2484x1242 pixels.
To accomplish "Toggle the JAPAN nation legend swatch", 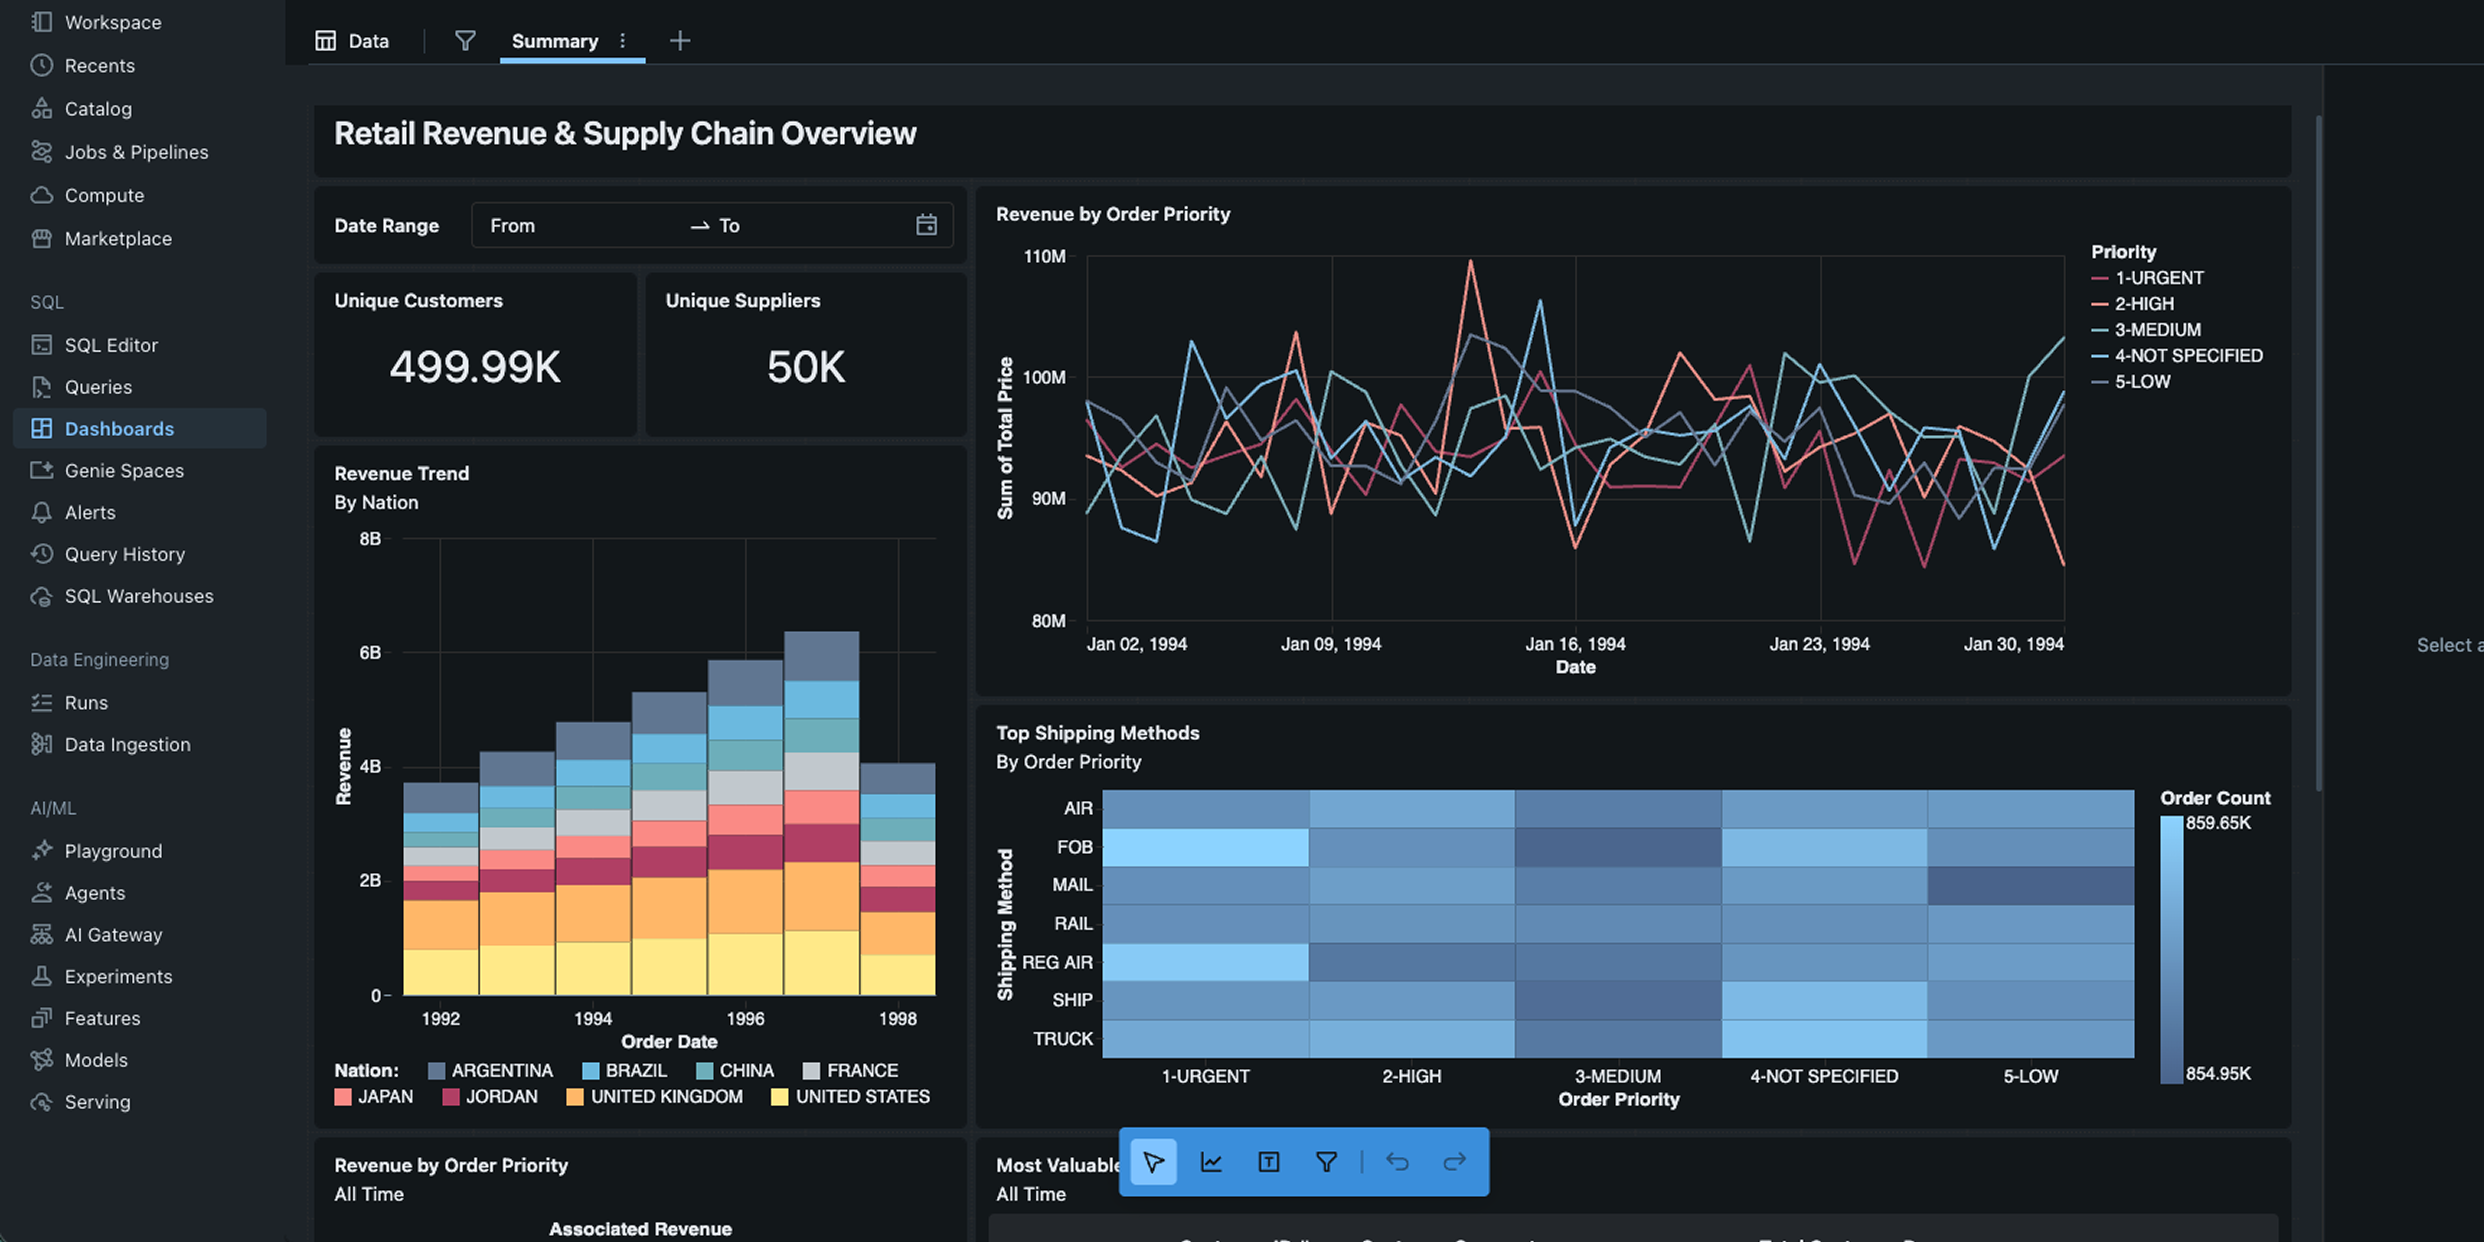I will pyautogui.click(x=343, y=1097).
